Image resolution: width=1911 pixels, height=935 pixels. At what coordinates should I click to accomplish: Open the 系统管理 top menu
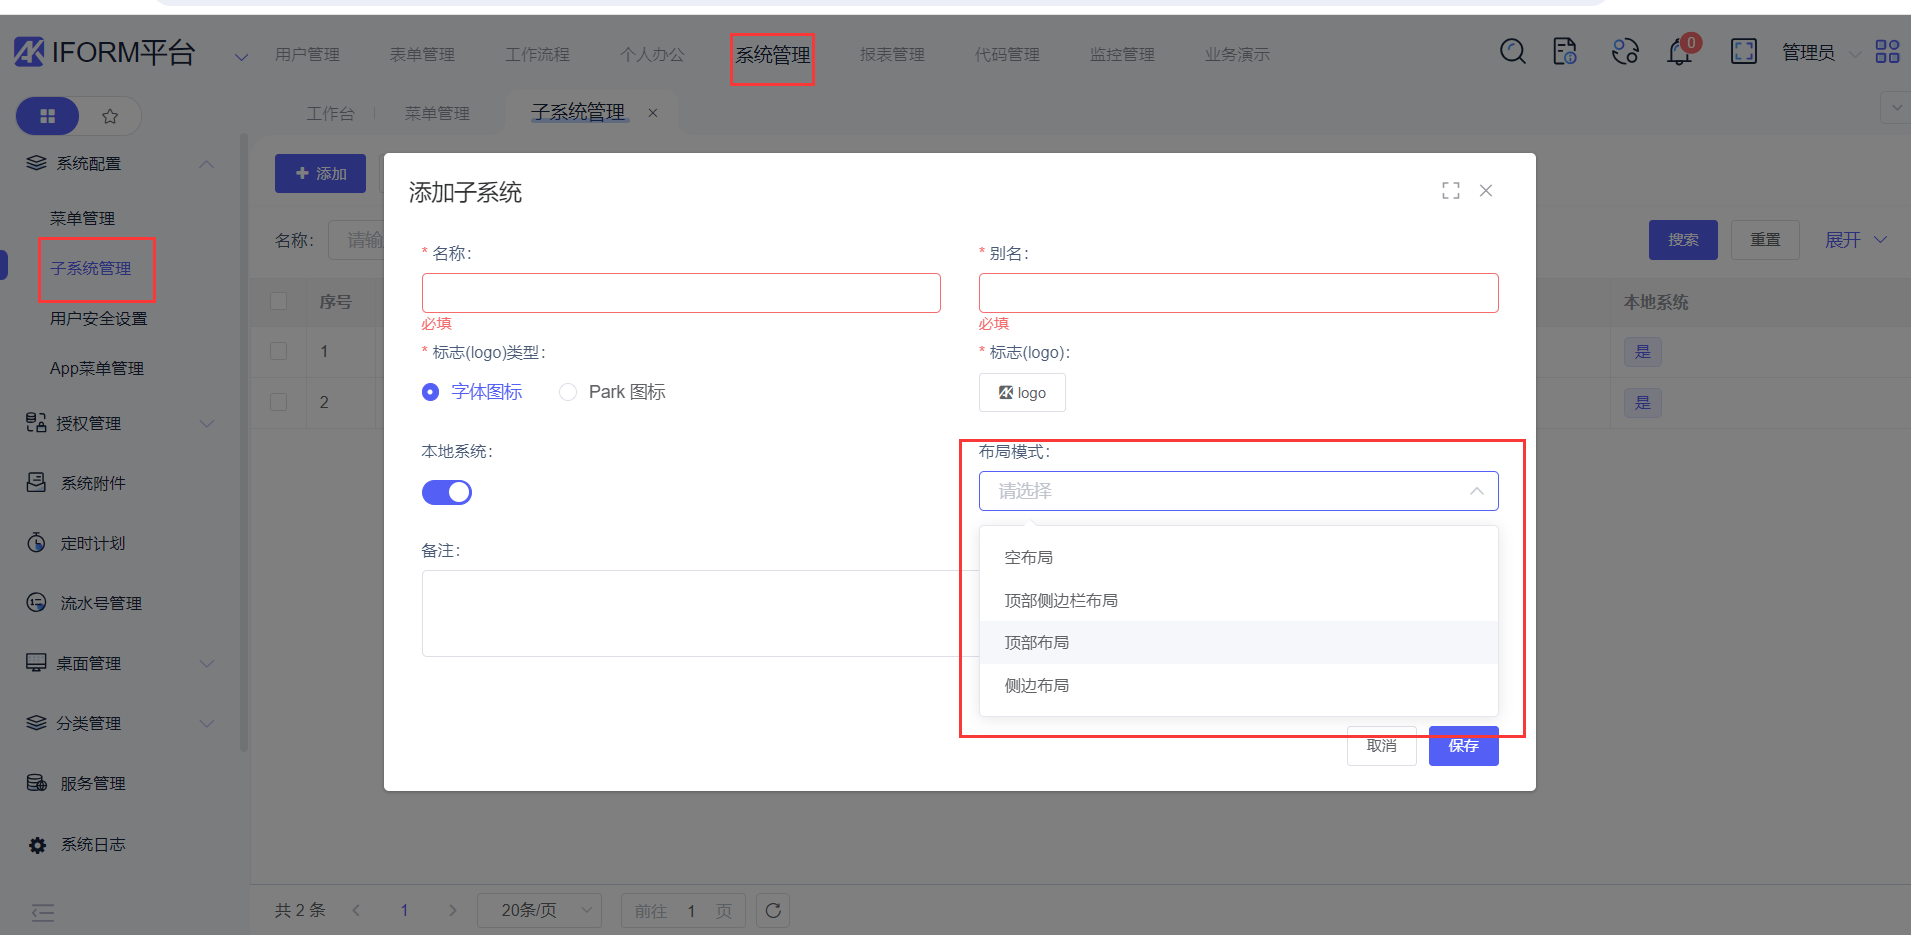772,55
